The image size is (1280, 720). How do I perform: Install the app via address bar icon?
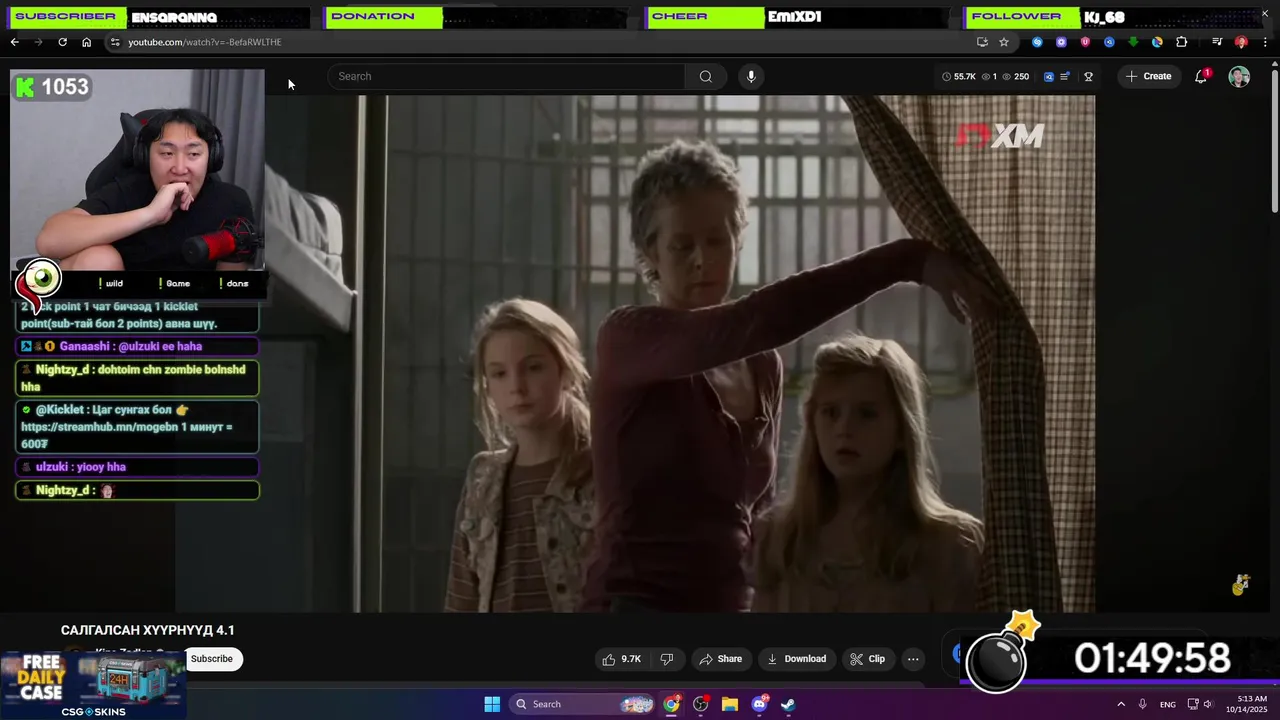(x=982, y=42)
